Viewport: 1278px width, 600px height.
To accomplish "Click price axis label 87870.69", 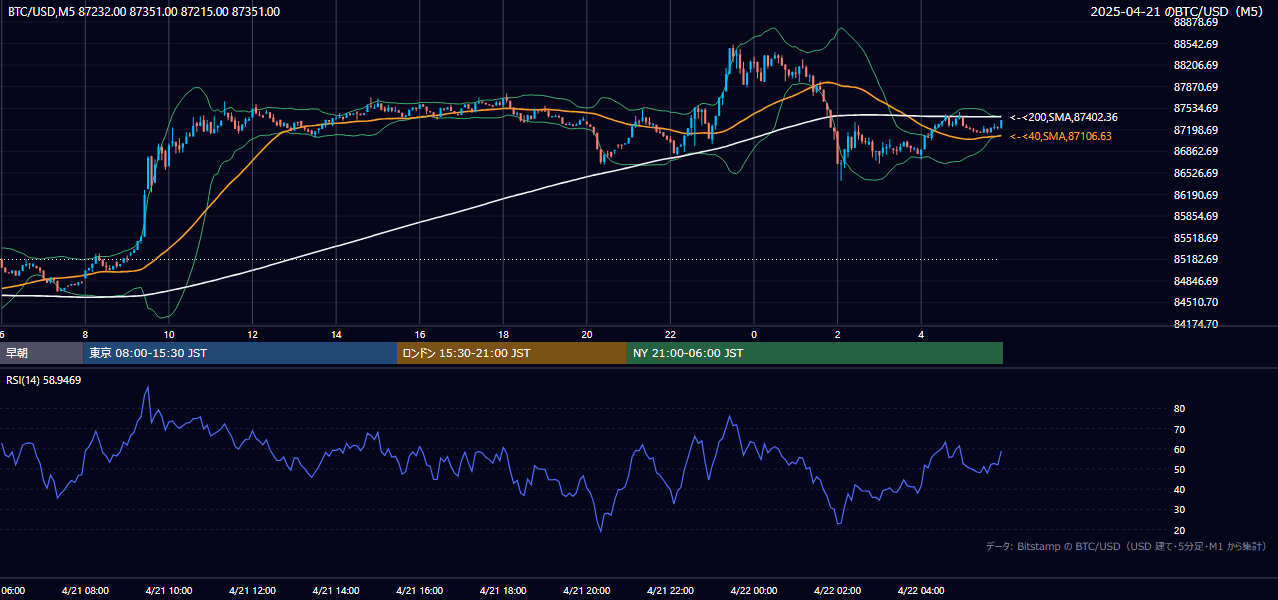I will pyautogui.click(x=1196, y=87).
